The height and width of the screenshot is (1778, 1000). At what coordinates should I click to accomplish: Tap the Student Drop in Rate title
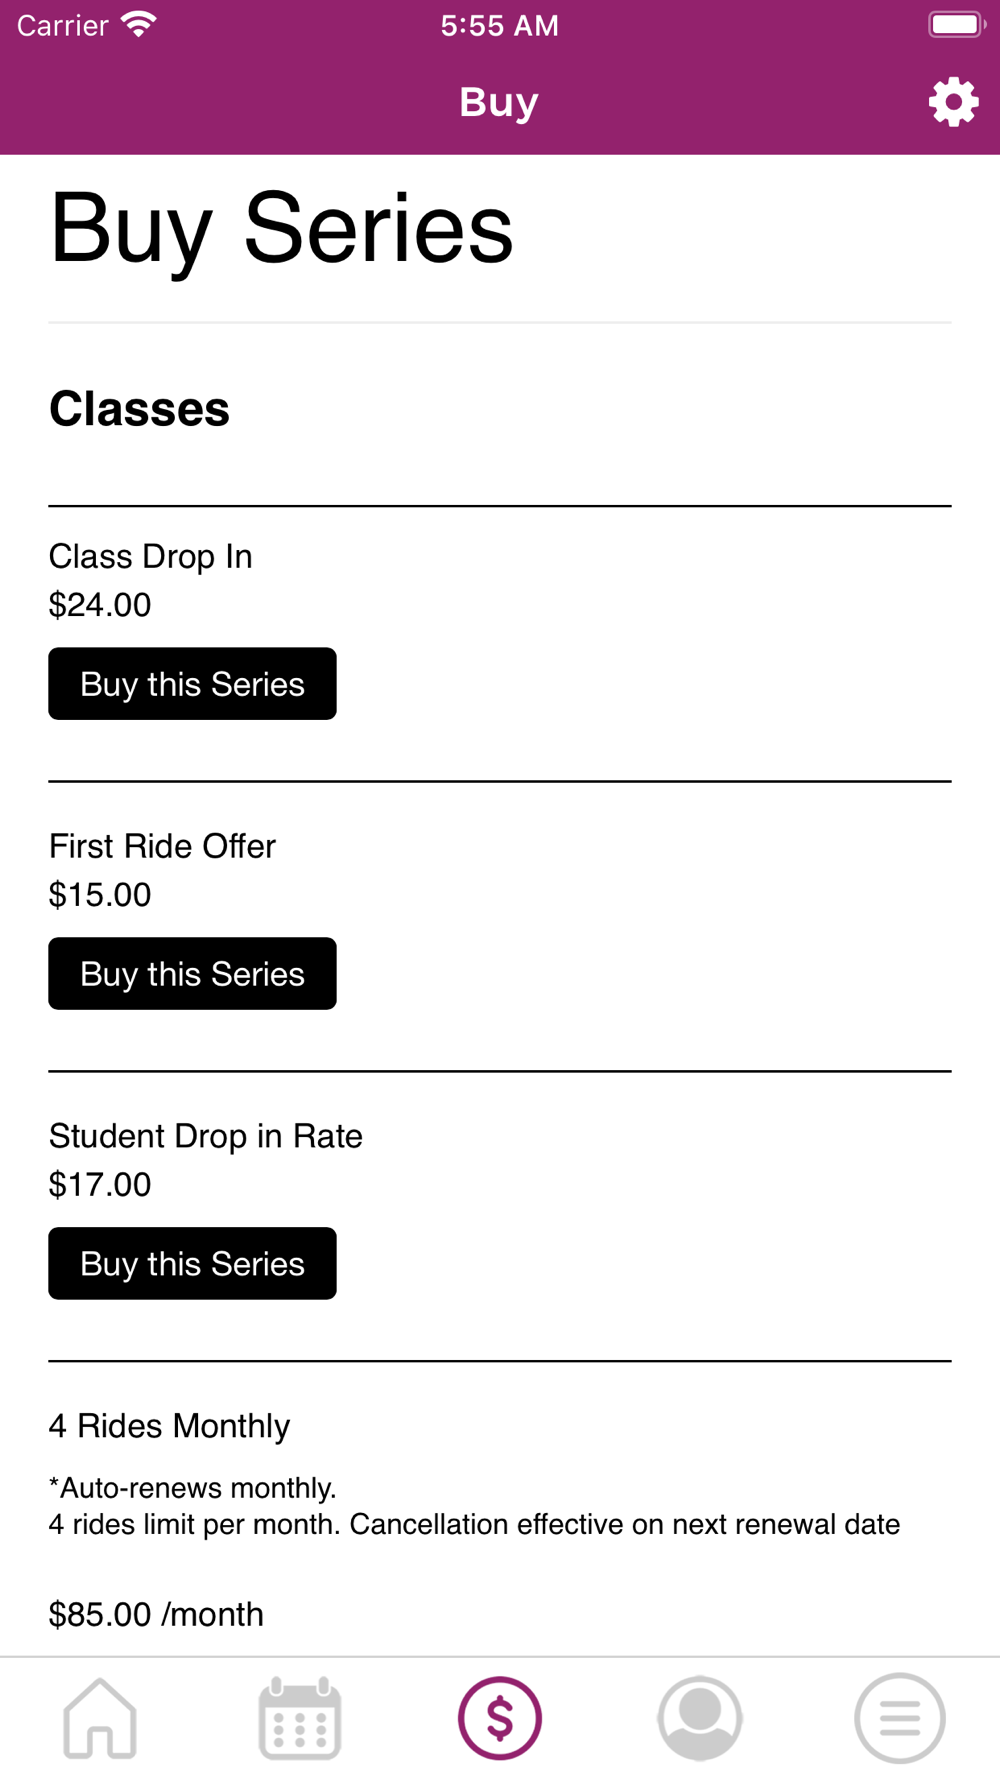point(206,1136)
